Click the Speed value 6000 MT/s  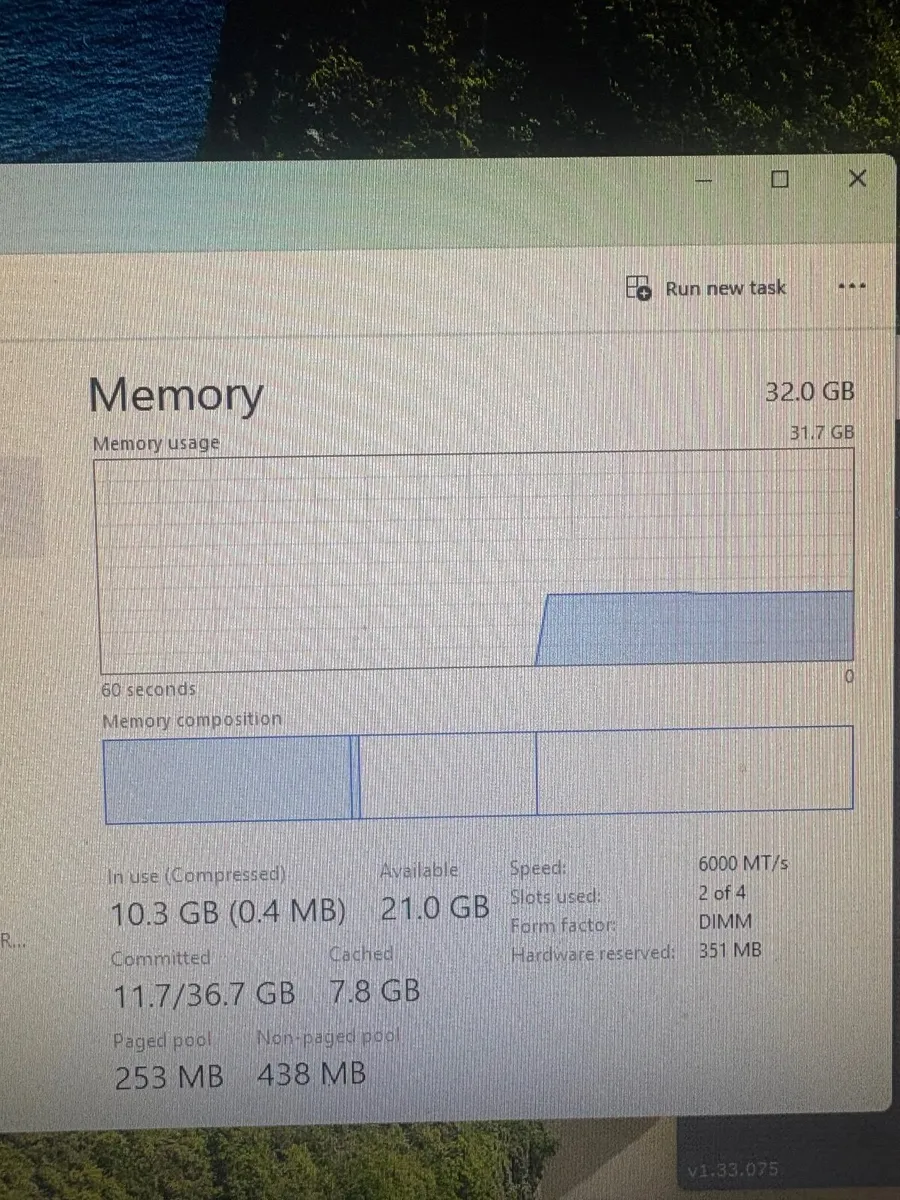pos(743,864)
